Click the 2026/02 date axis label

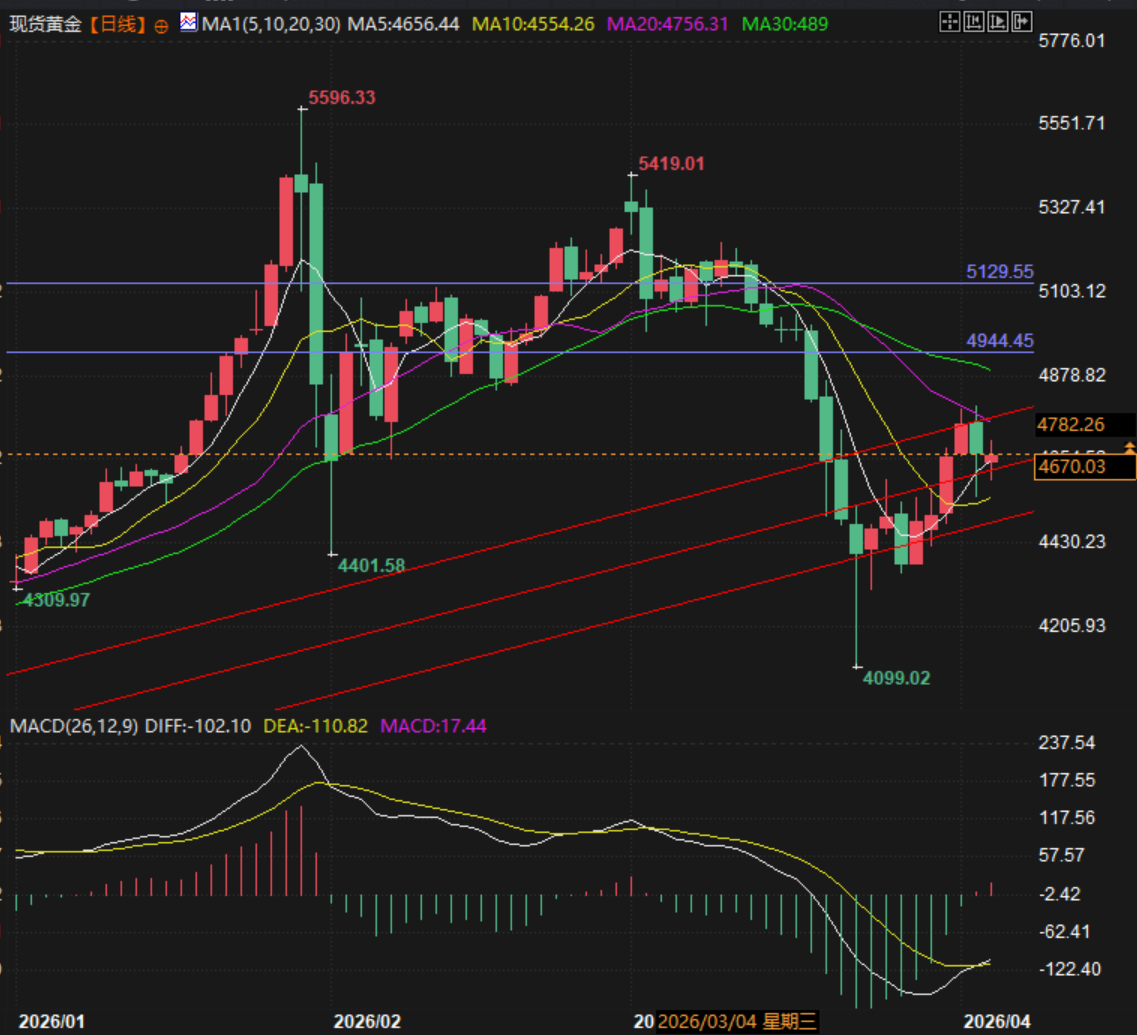click(x=367, y=1021)
